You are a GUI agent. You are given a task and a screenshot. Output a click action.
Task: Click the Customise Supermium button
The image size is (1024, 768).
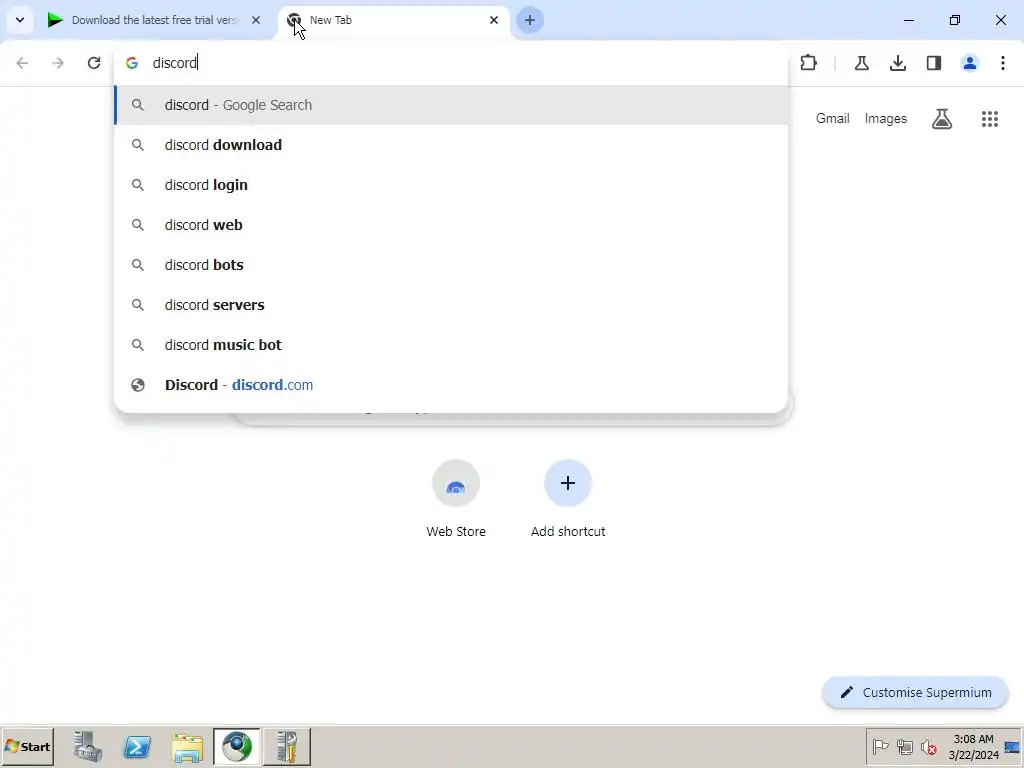point(915,692)
